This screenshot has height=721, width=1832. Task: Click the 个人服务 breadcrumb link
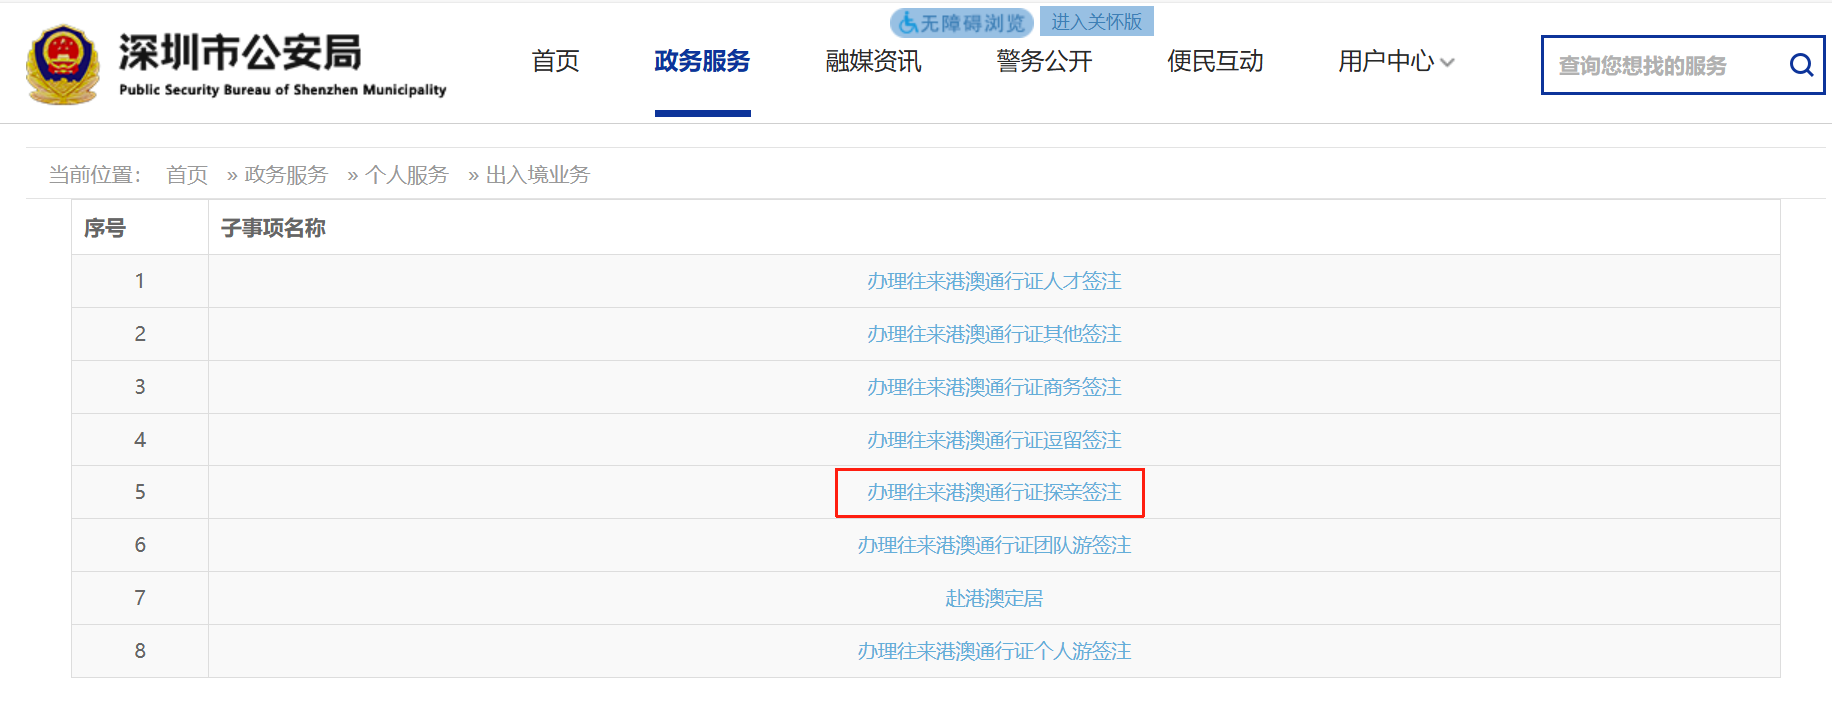[x=407, y=175]
